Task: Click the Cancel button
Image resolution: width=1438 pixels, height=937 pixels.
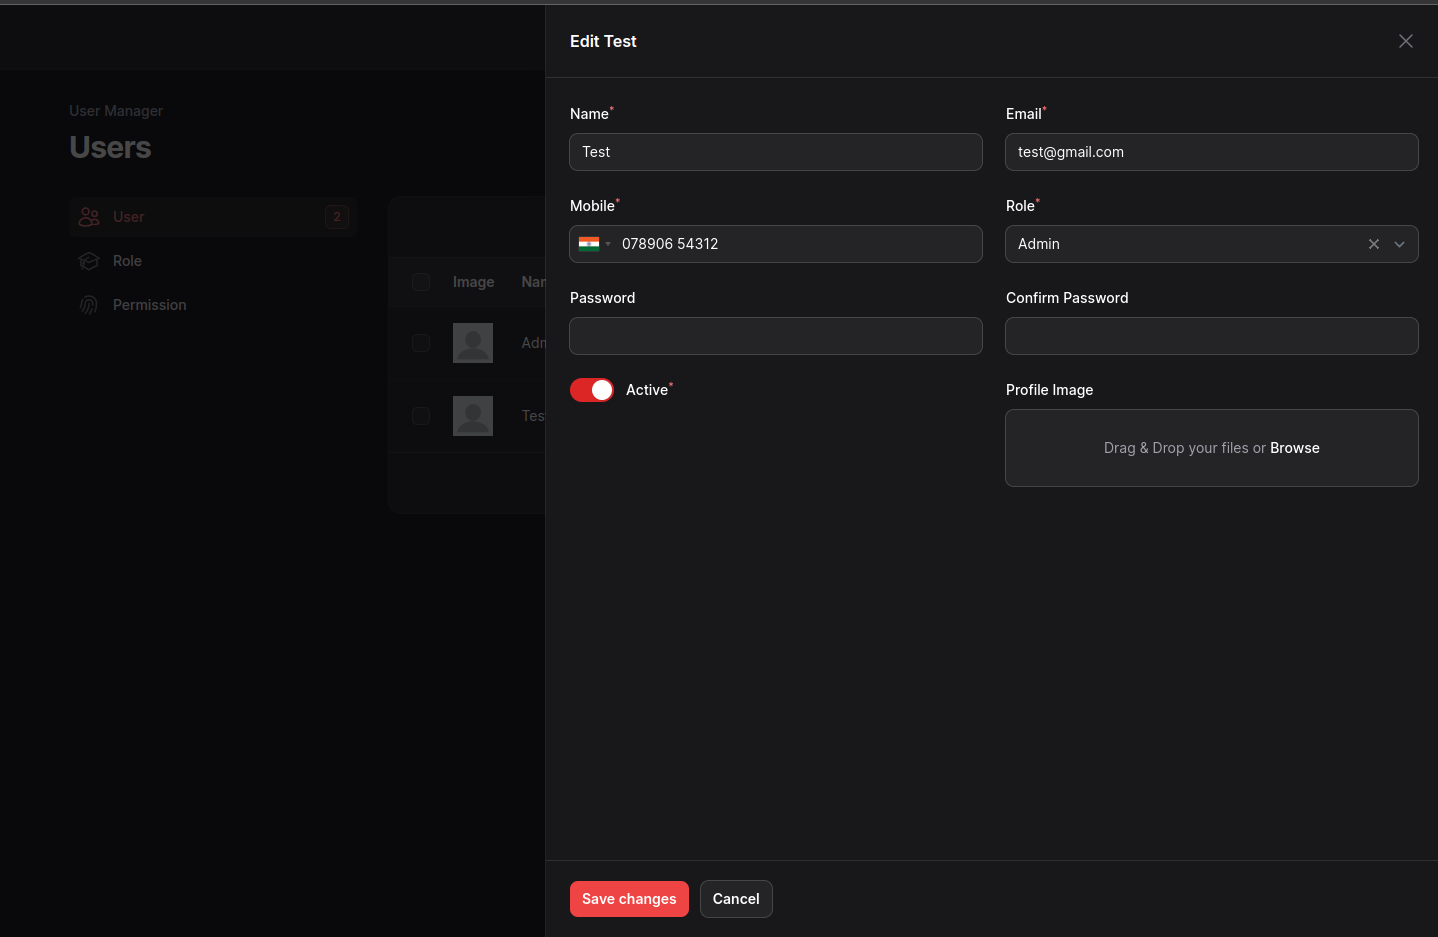Action: (736, 898)
